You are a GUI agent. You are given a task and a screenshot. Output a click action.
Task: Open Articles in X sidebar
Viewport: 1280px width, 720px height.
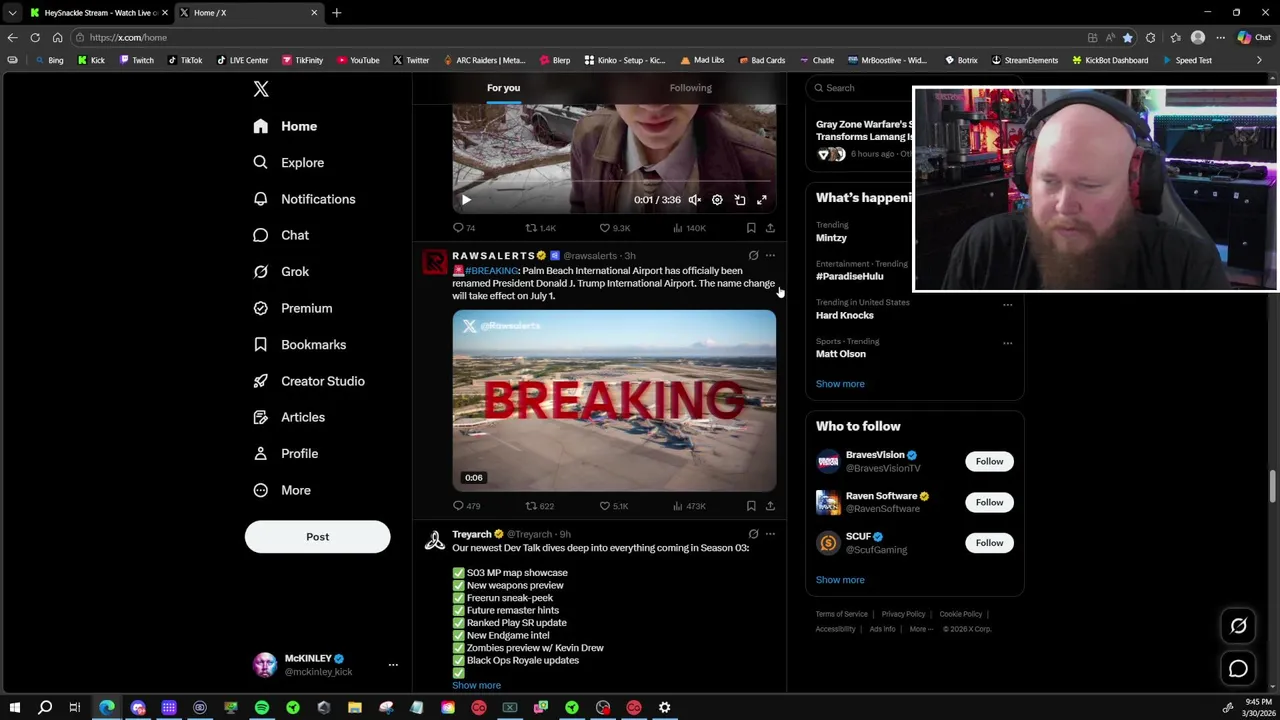tap(290, 417)
